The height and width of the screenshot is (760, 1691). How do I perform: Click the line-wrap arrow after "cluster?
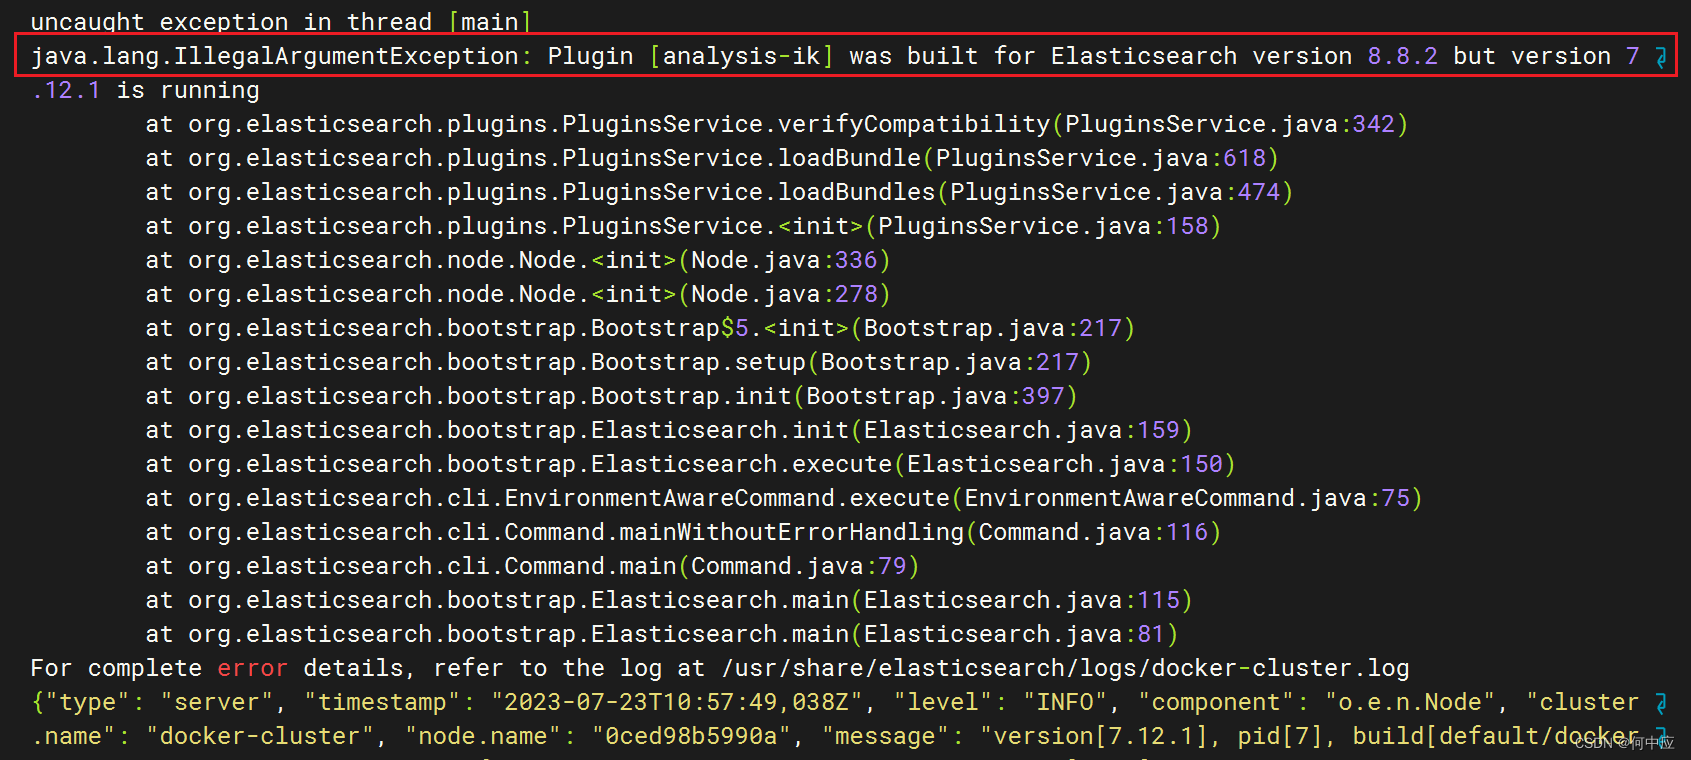click(x=1660, y=703)
